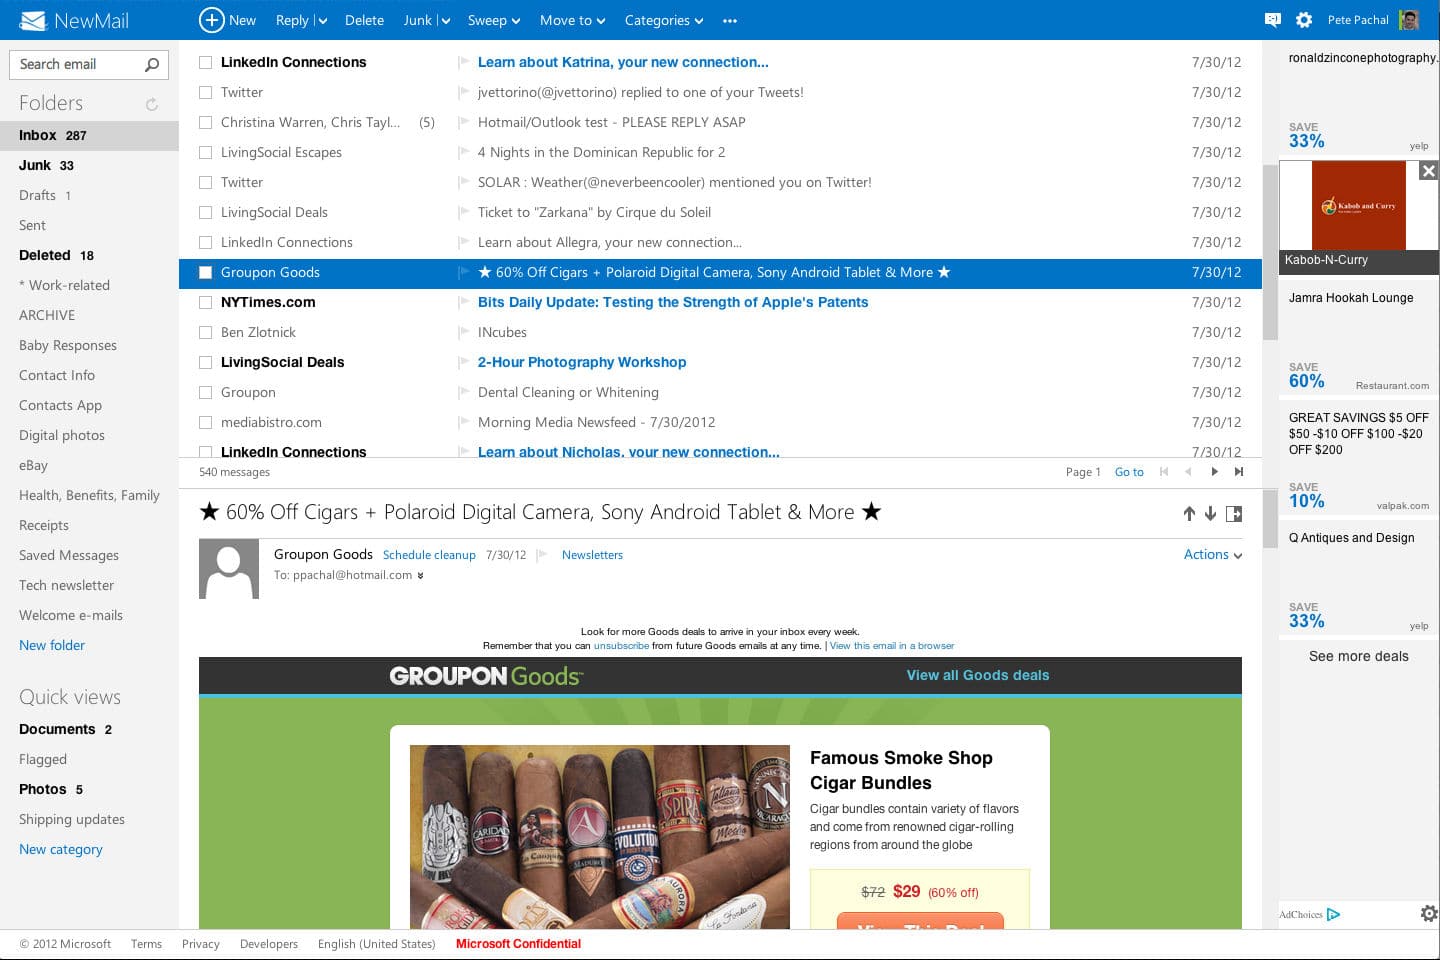
Task: Compose a message with the New plus icon
Action: (x=211, y=20)
